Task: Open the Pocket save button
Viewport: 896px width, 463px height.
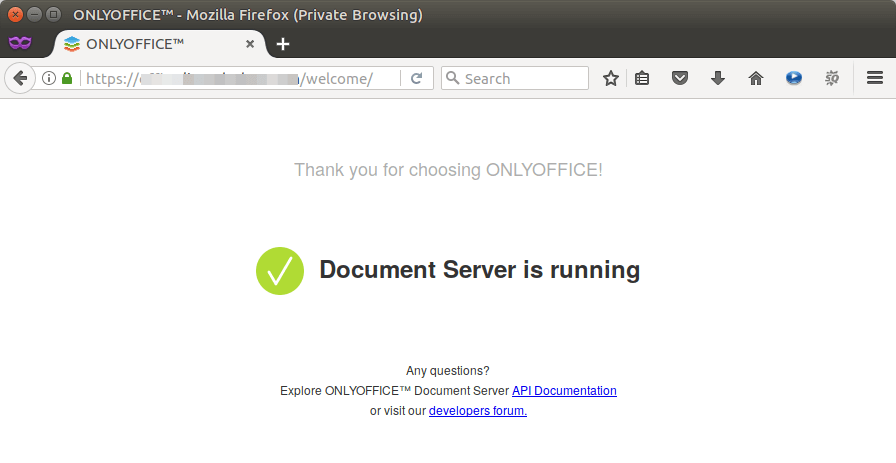Action: coord(680,78)
